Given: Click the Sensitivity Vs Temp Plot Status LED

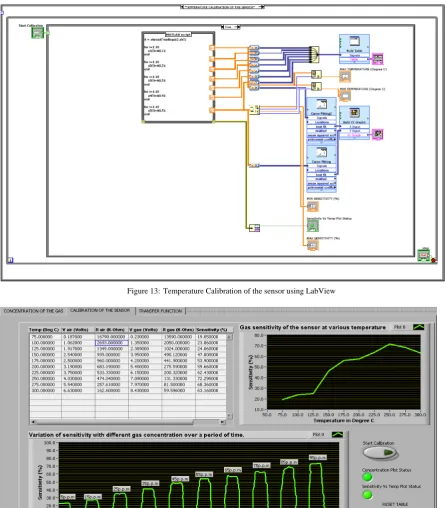Looking at the screenshot, I should pyautogui.click(x=367, y=495).
